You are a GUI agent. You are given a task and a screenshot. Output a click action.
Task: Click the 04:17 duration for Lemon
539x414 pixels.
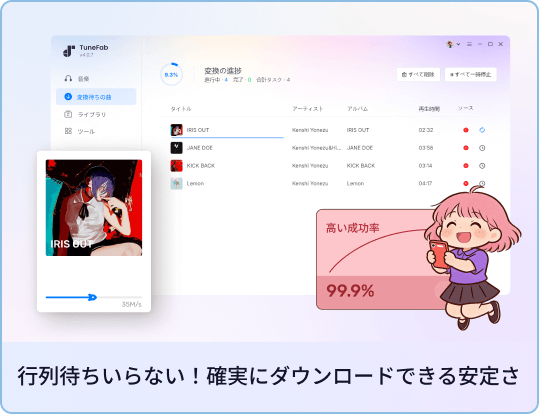(425, 183)
